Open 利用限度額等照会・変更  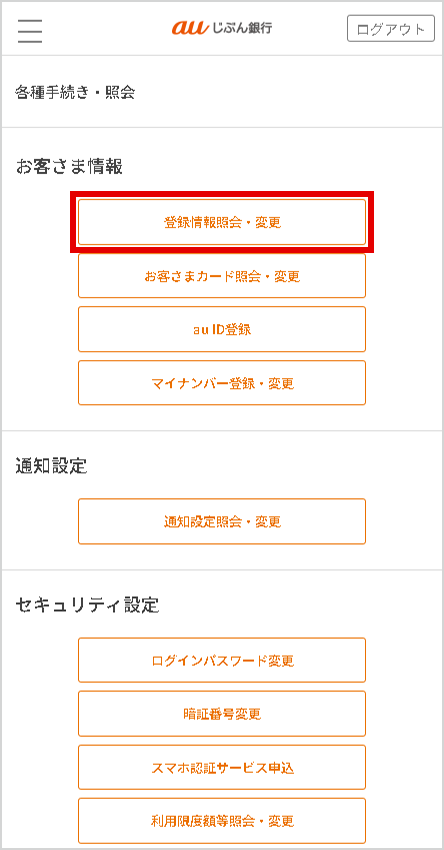(x=222, y=820)
